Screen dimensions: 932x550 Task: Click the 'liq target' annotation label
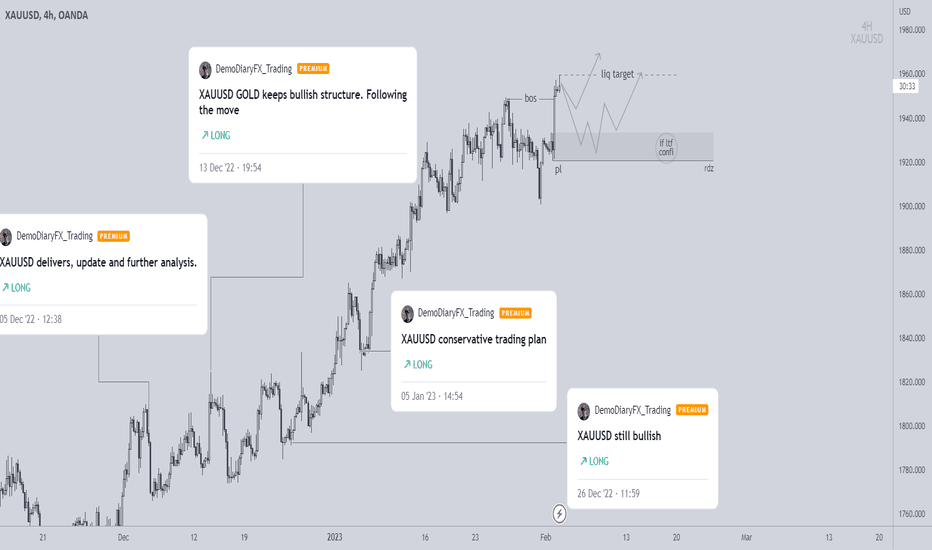617,74
